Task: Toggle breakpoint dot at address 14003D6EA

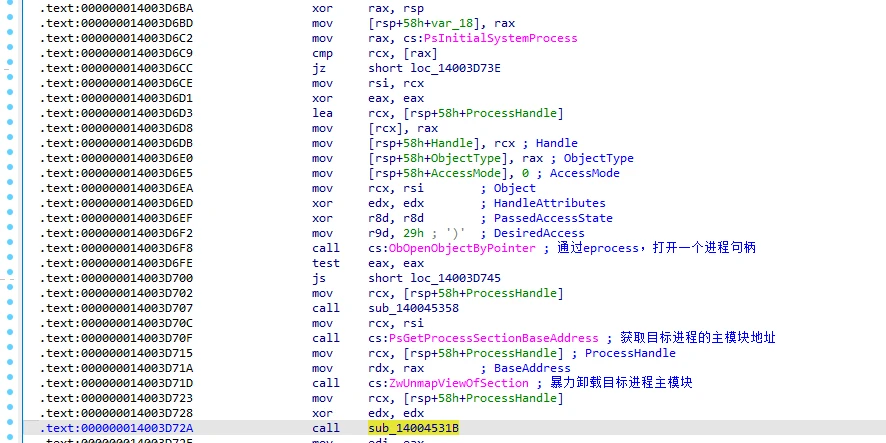Action: coord(10,181)
